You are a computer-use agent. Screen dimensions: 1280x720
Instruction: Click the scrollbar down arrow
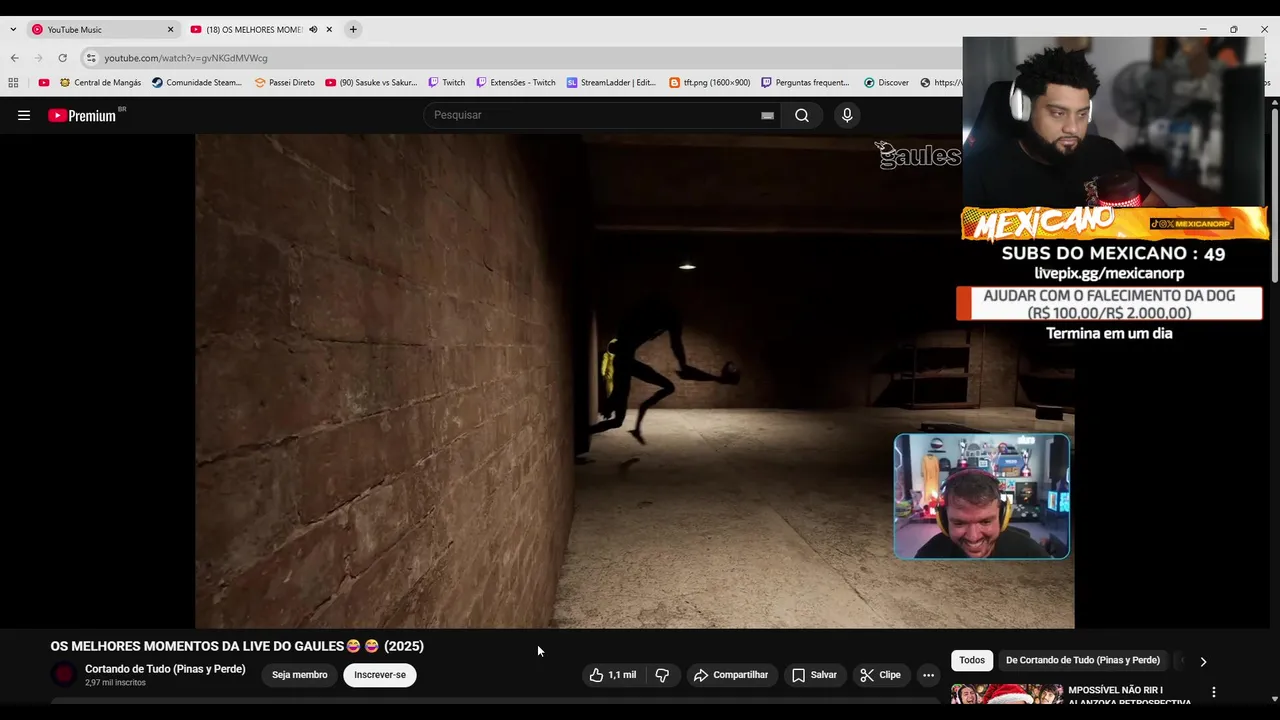pos(1273,699)
